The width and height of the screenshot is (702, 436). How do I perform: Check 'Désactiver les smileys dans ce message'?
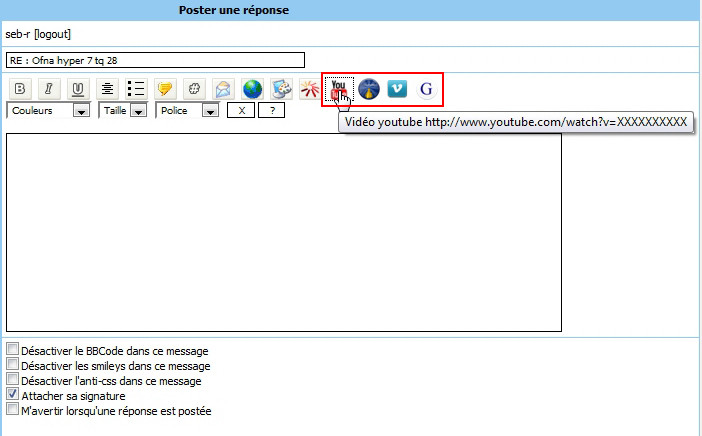[x=12, y=365]
